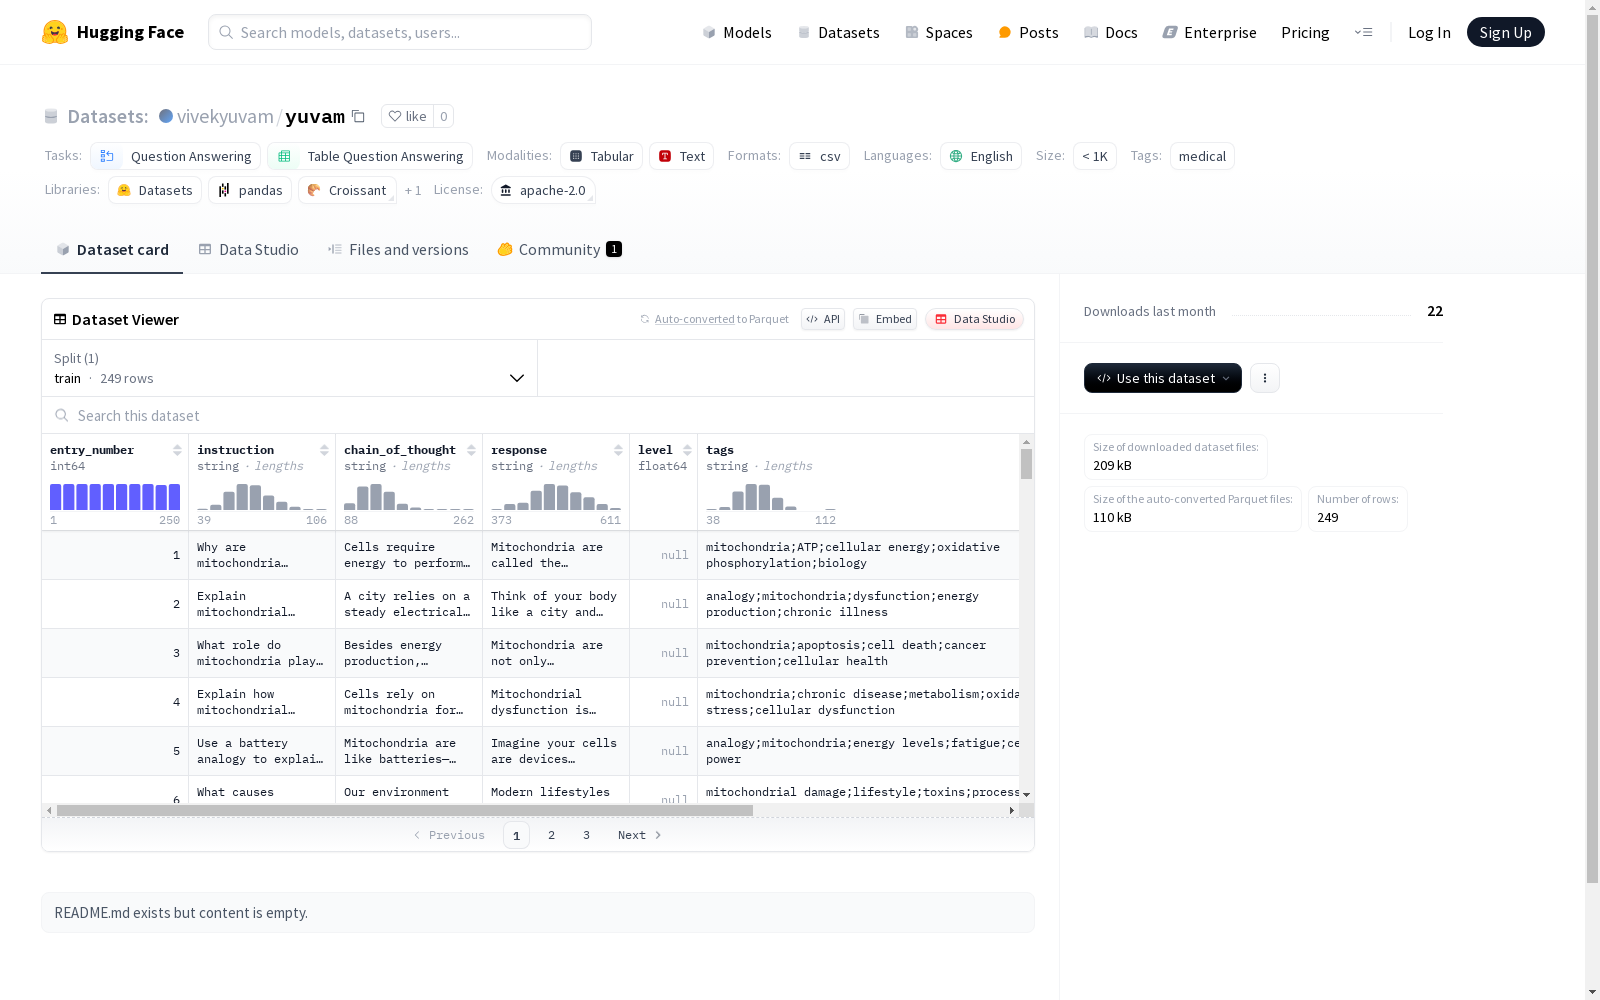
Task: Click the Text modality tag
Action: coord(681,156)
